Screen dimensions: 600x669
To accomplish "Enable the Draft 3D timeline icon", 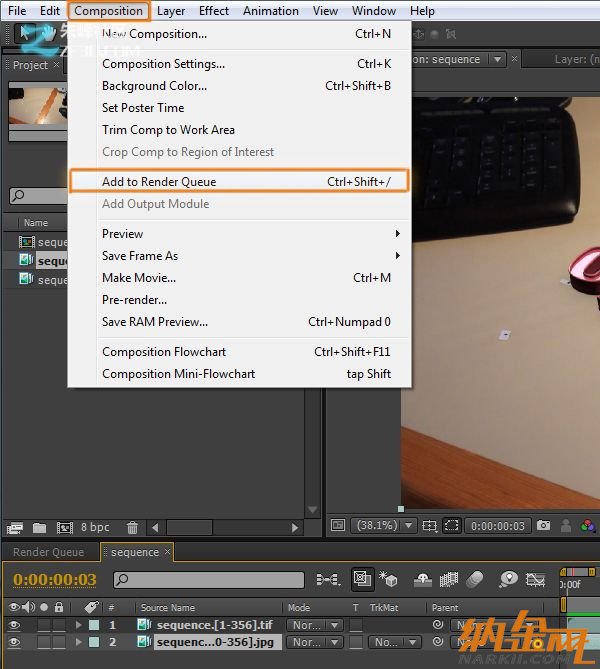I will [389, 579].
